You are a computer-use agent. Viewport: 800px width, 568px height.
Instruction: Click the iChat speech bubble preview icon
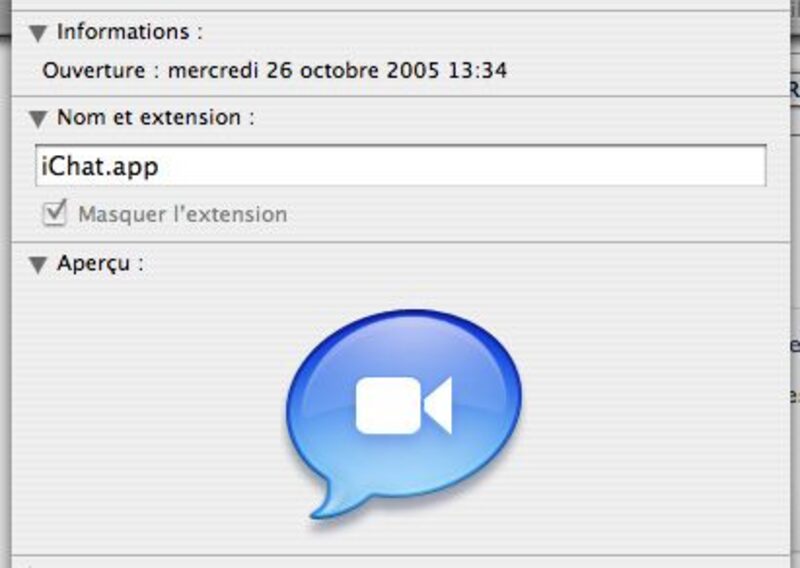click(404, 414)
